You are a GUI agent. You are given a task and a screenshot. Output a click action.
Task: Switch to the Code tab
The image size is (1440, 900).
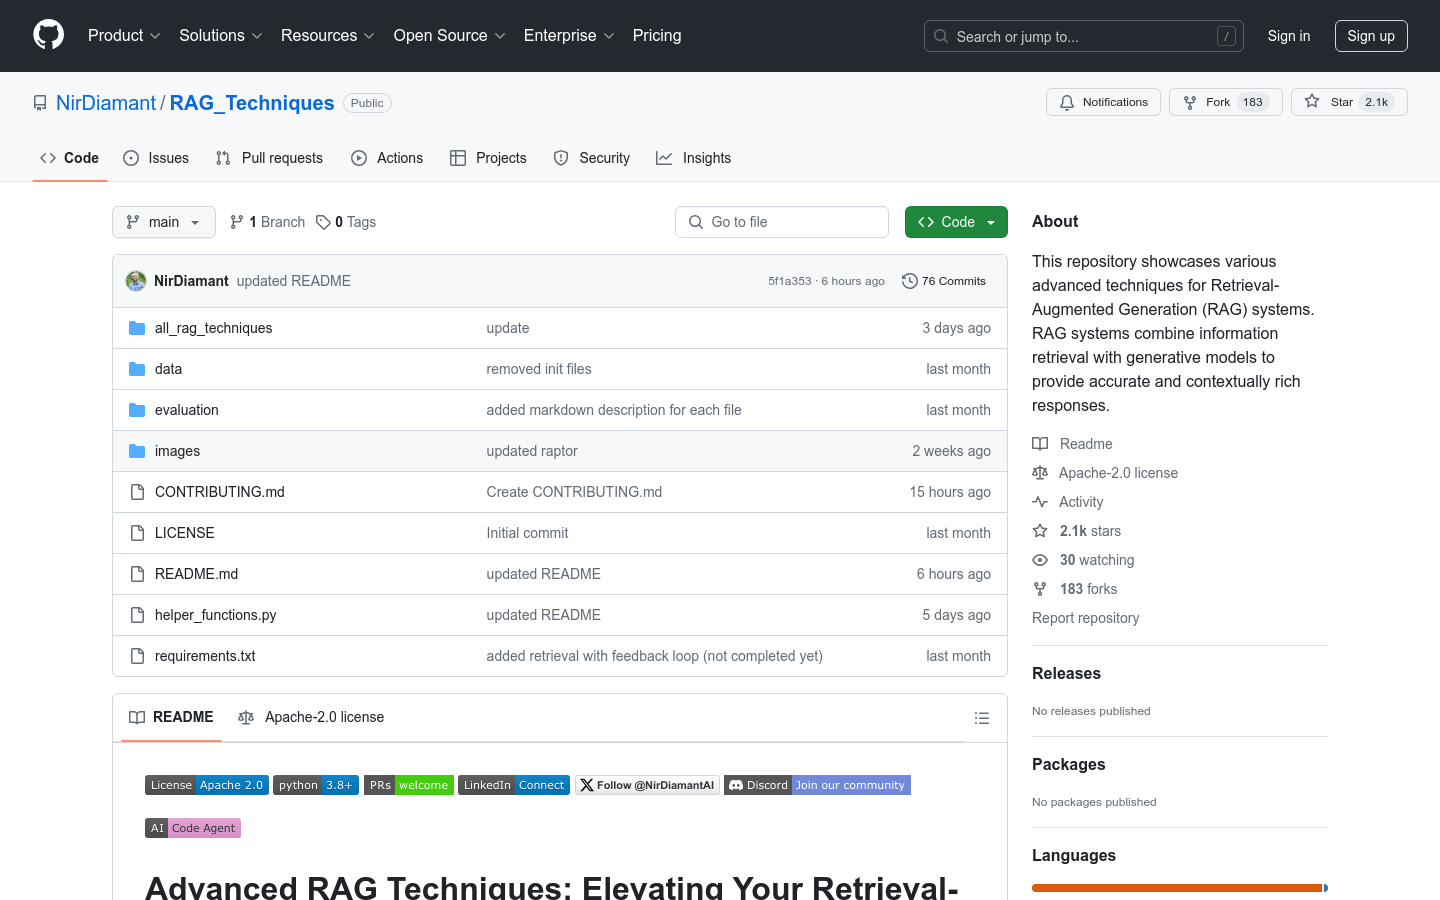pos(70,158)
